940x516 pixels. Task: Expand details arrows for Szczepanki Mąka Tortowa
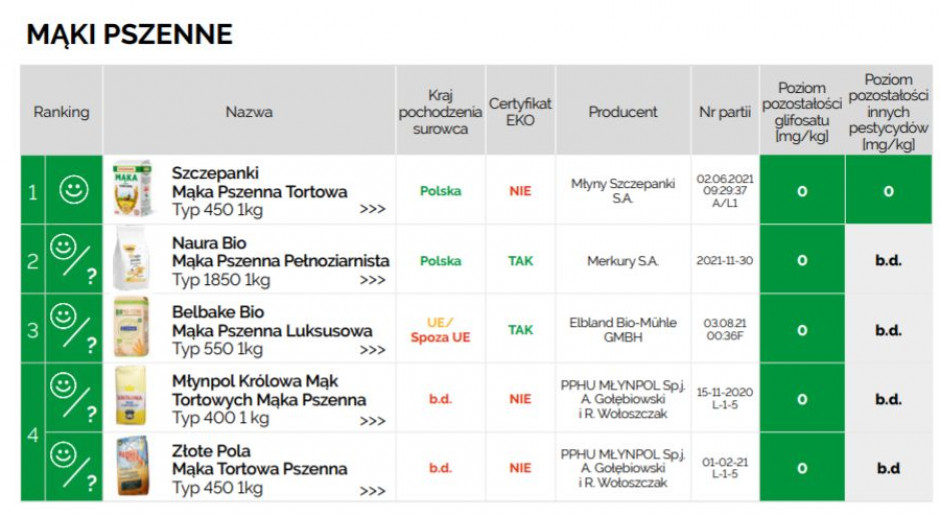(372, 209)
